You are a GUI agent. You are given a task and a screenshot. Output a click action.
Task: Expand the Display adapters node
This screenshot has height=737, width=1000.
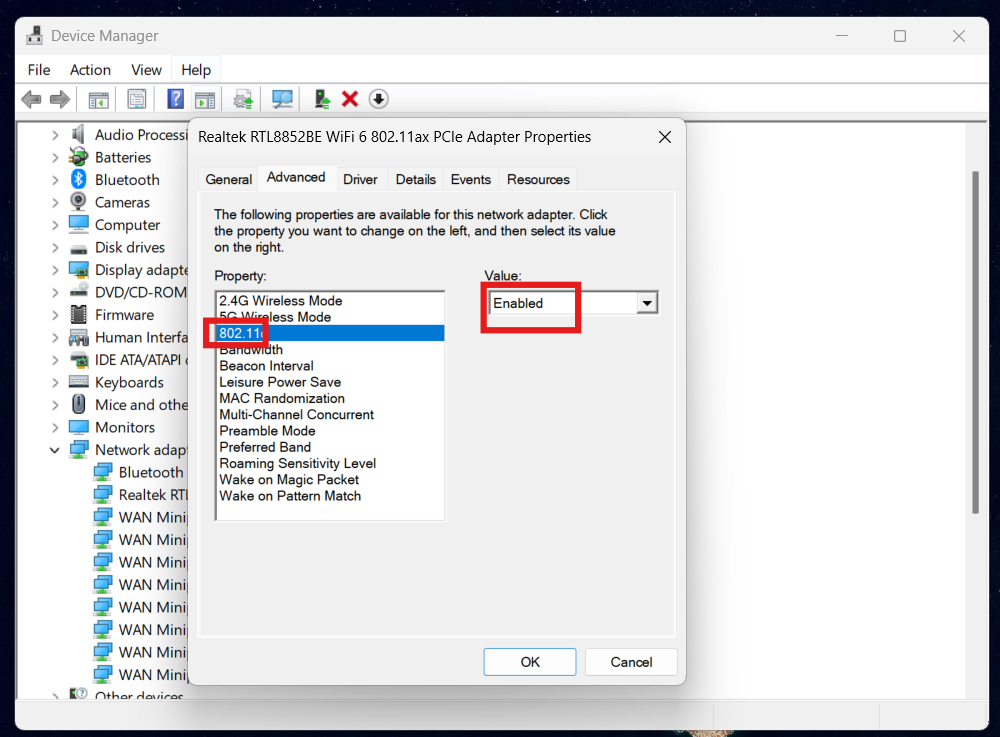55,270
